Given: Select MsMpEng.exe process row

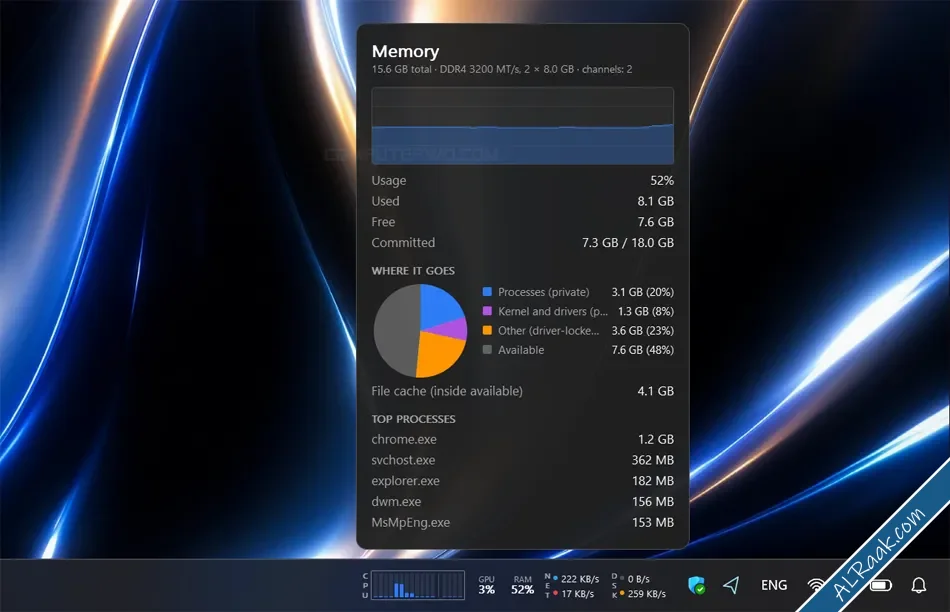Looking at the screenshot, I should tap(522, 522).
